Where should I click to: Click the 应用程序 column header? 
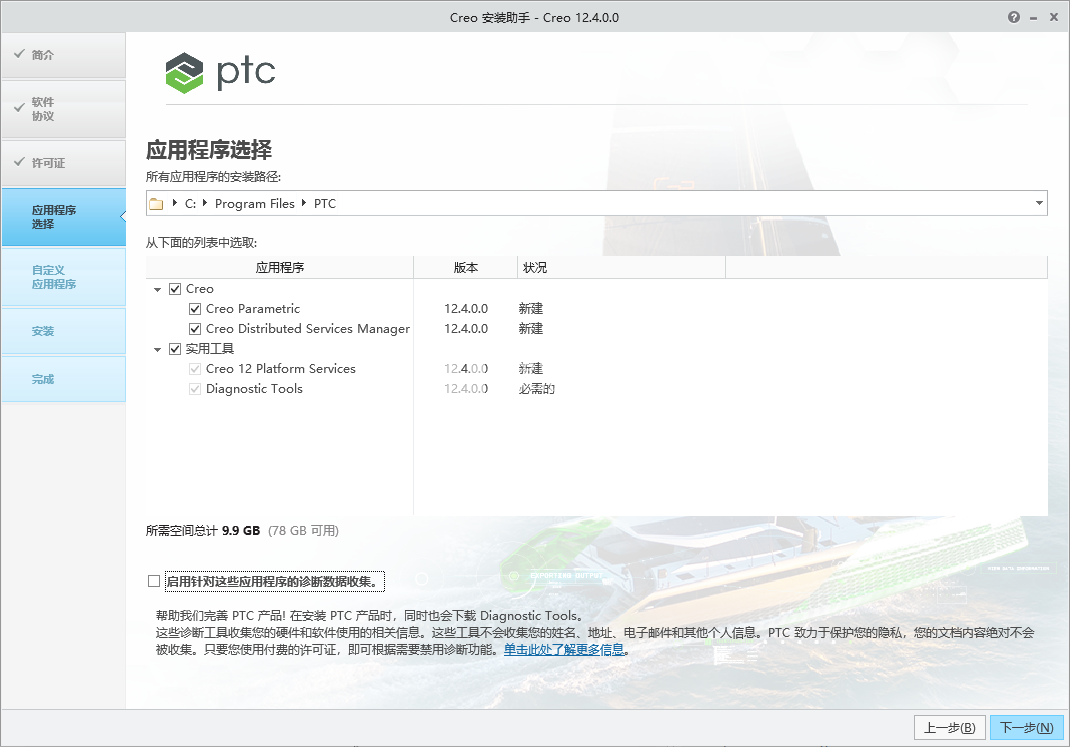tap(280, 267)
